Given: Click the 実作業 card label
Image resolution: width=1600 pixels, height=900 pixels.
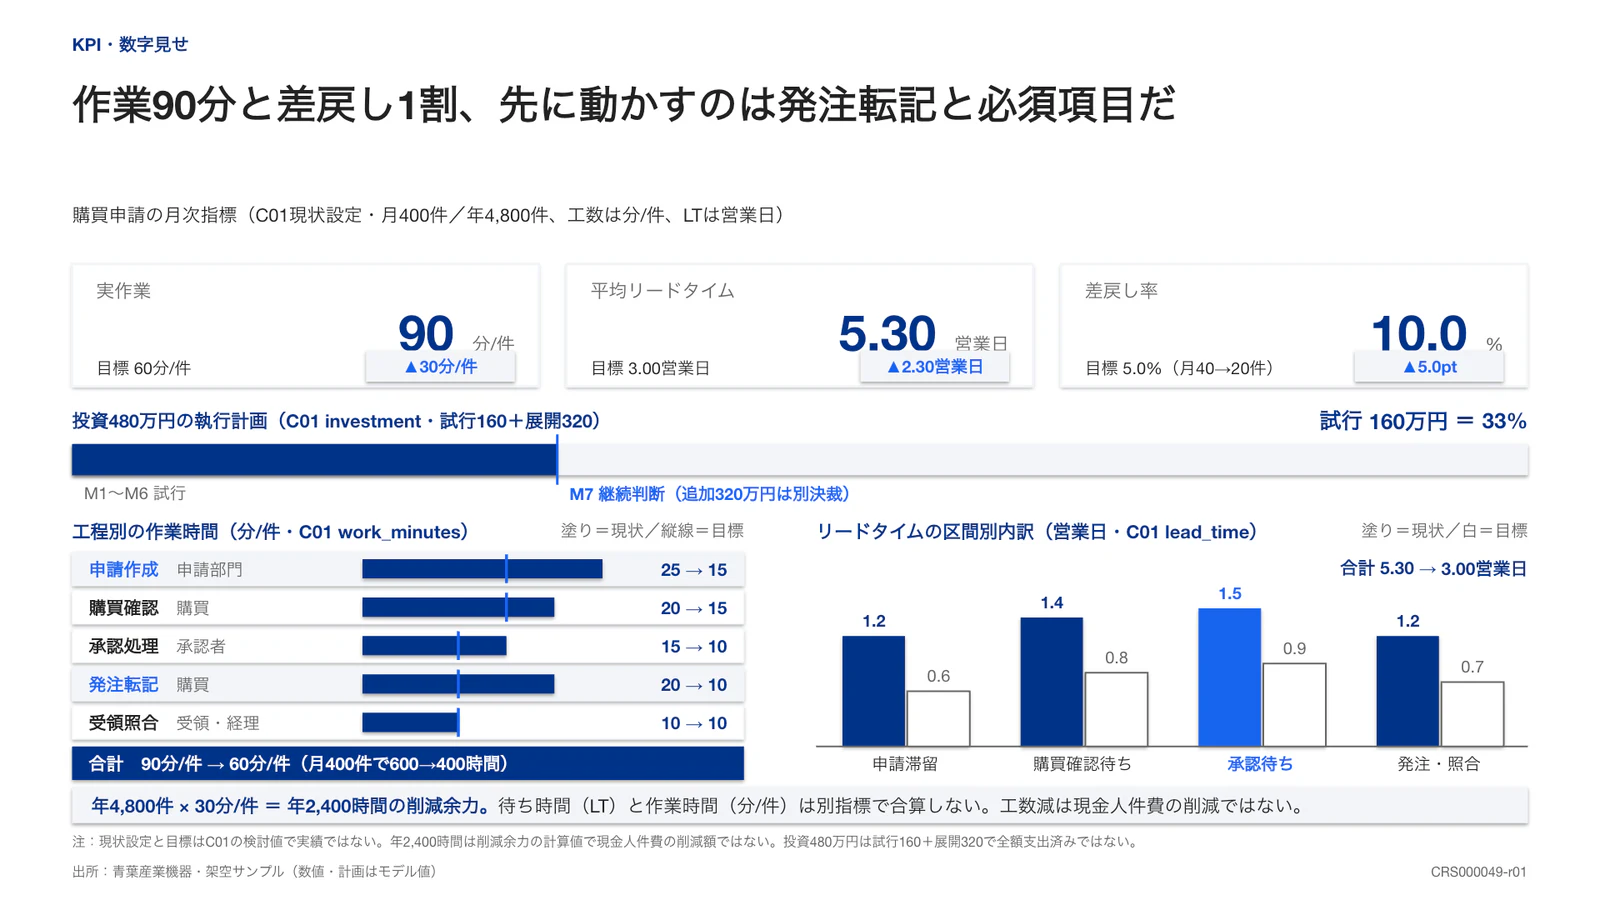Looking at the screenshot, I should pos(124,291).
